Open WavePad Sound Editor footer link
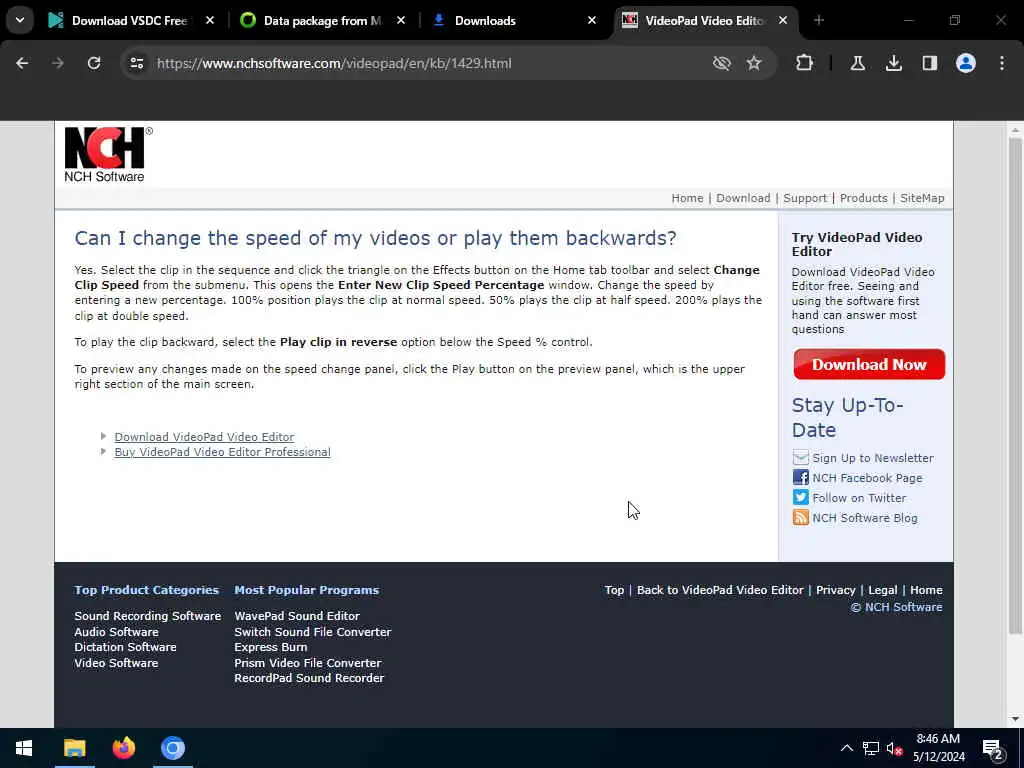The width and height of the screenshot is (1024, 768). 297,616
